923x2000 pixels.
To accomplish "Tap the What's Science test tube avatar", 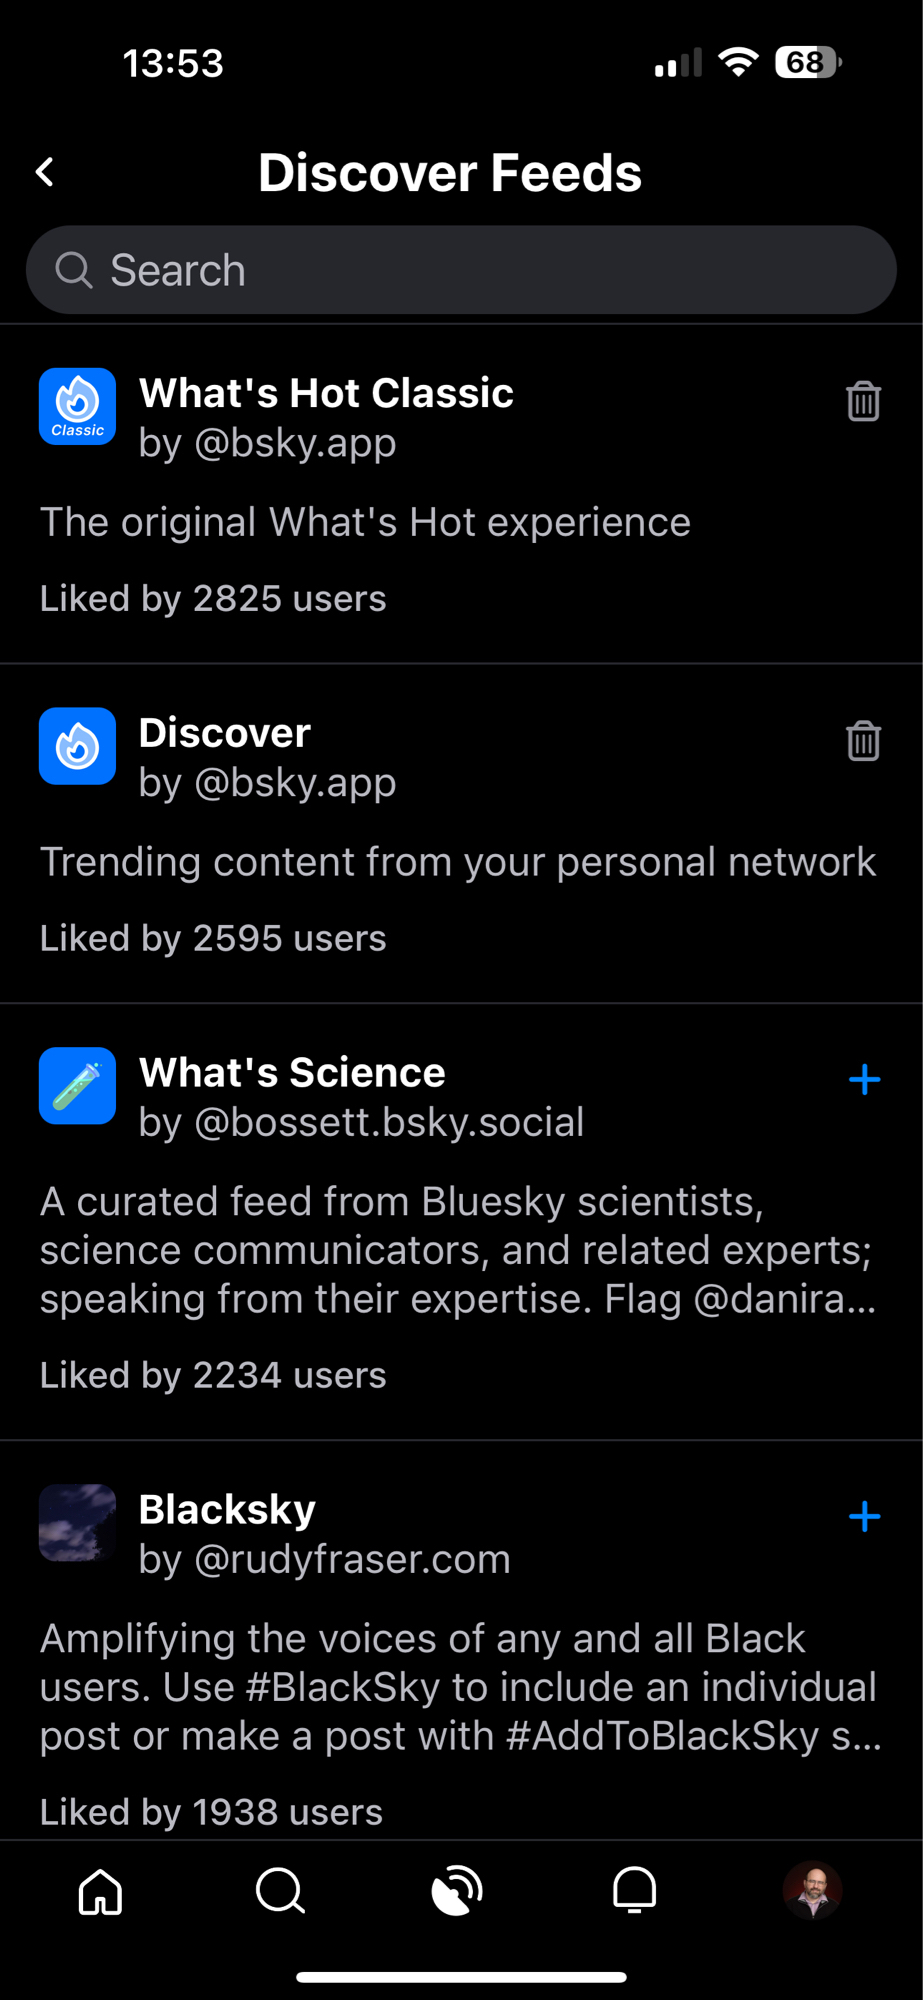I will [77, 1086].
